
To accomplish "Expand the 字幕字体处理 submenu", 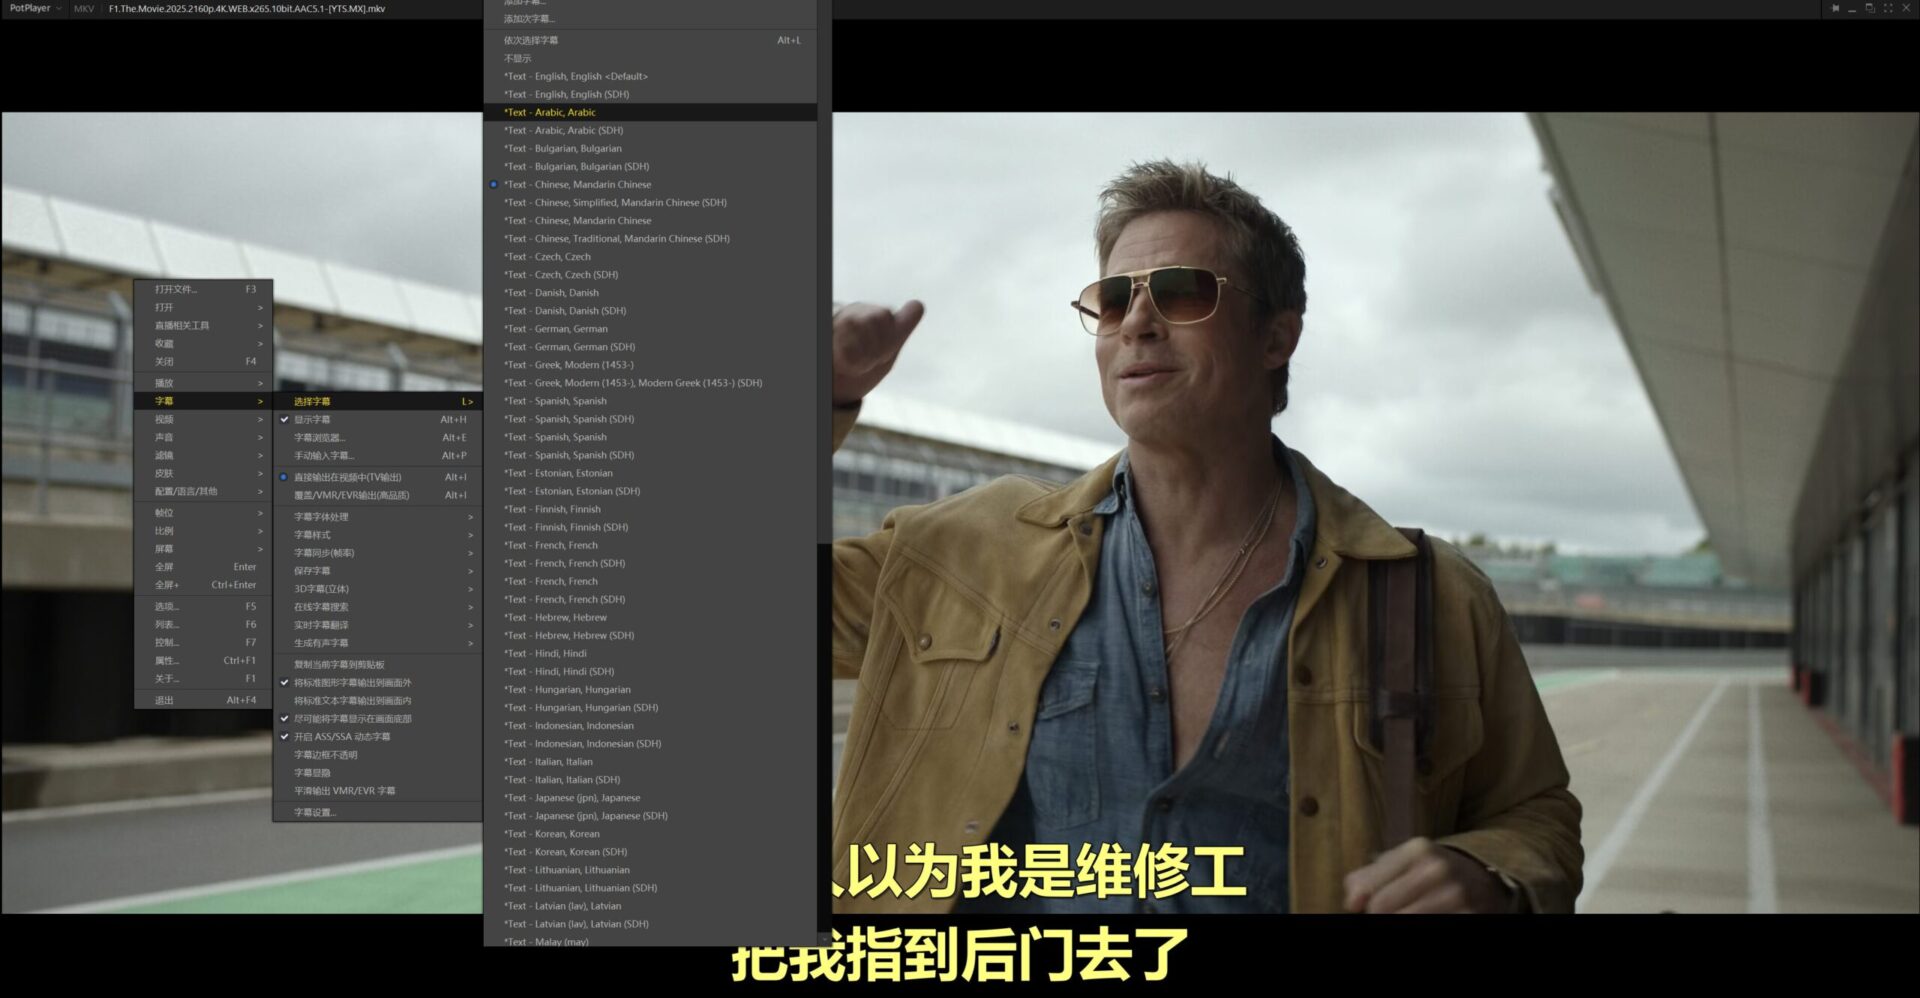I will tap(378, 517).
